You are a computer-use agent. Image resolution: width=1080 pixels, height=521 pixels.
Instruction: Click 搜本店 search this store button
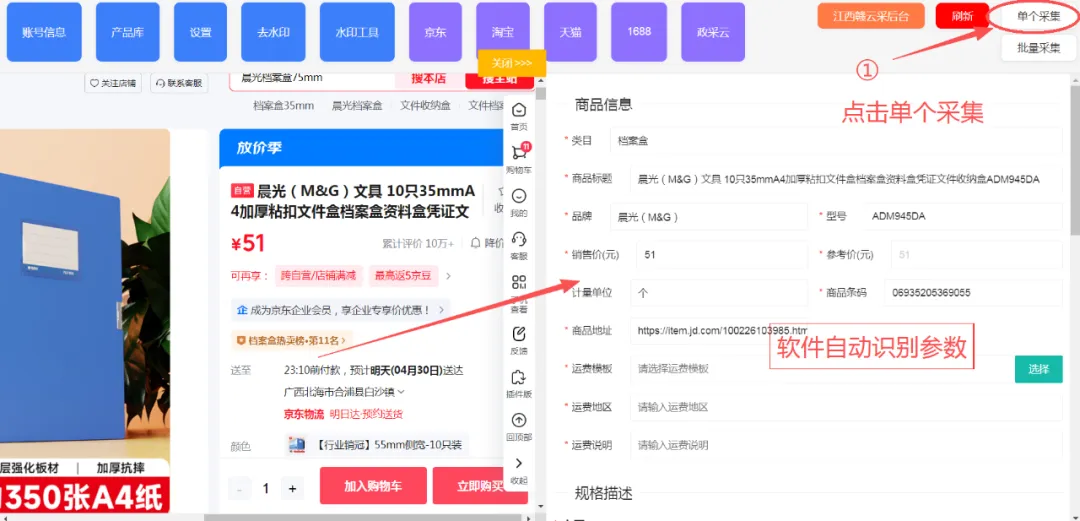(429, 79)
